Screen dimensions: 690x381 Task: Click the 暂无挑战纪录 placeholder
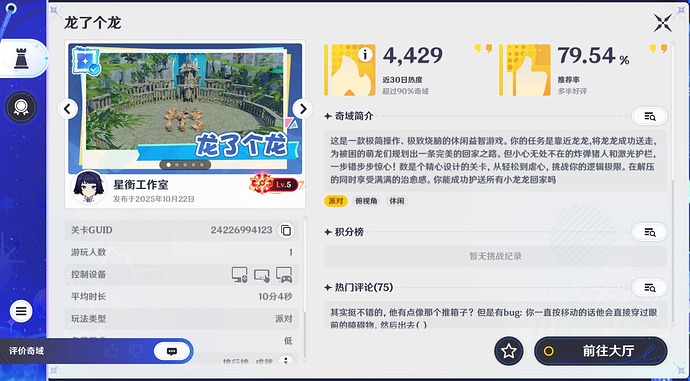495,256
